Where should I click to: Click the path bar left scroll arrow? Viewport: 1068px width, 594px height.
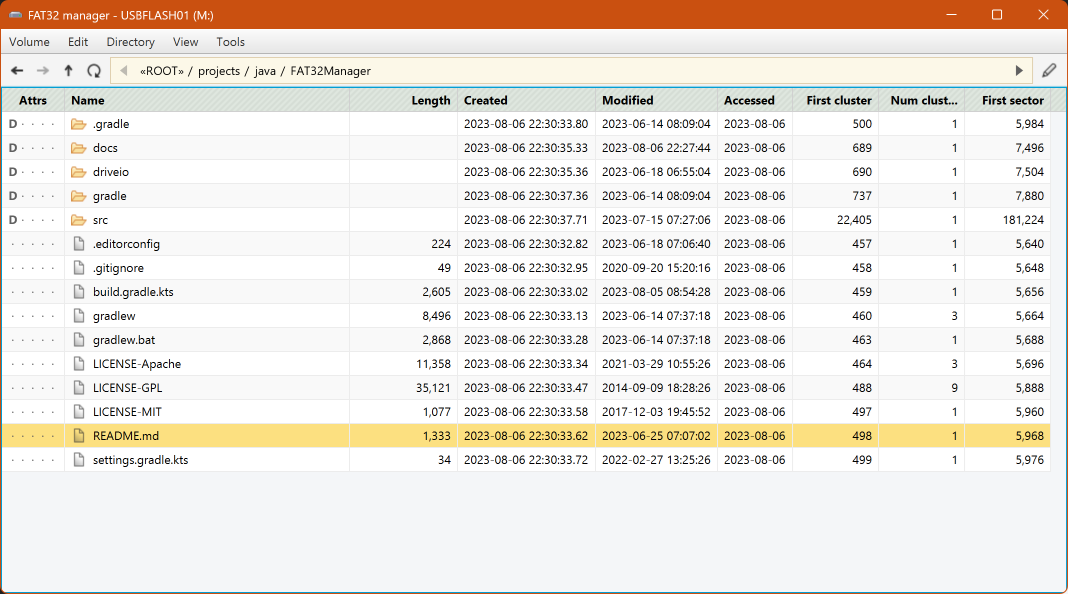click(x=124, y=70)
